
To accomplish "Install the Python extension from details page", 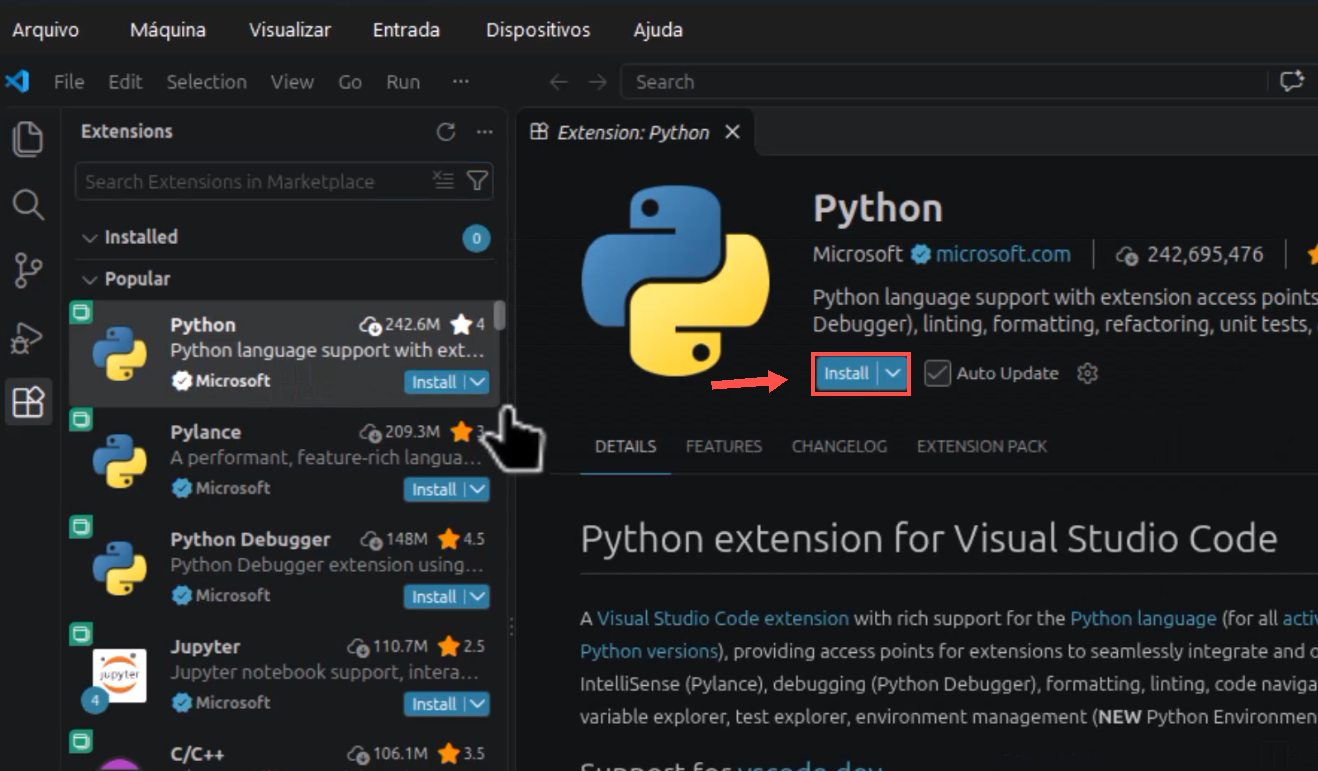I will click(847, 373).
